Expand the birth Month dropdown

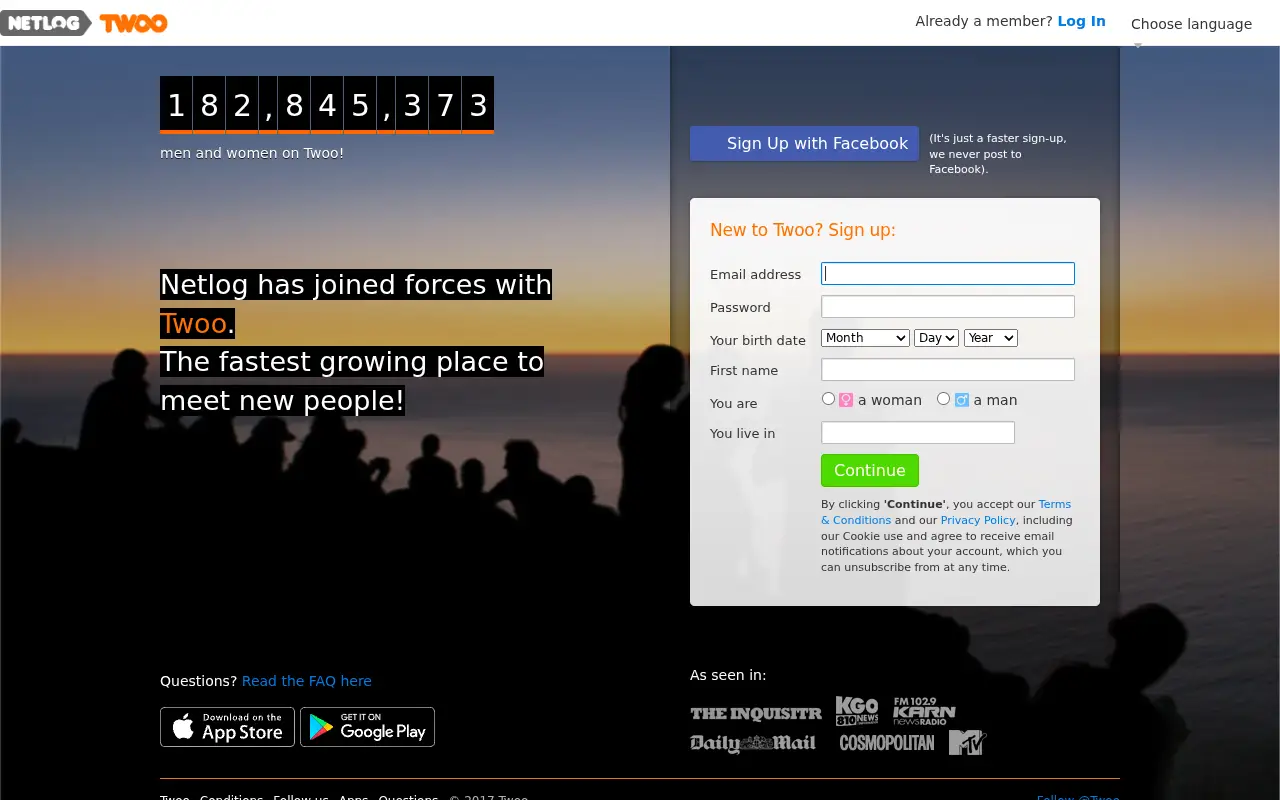pyautogui.click(x=865, y=338)
